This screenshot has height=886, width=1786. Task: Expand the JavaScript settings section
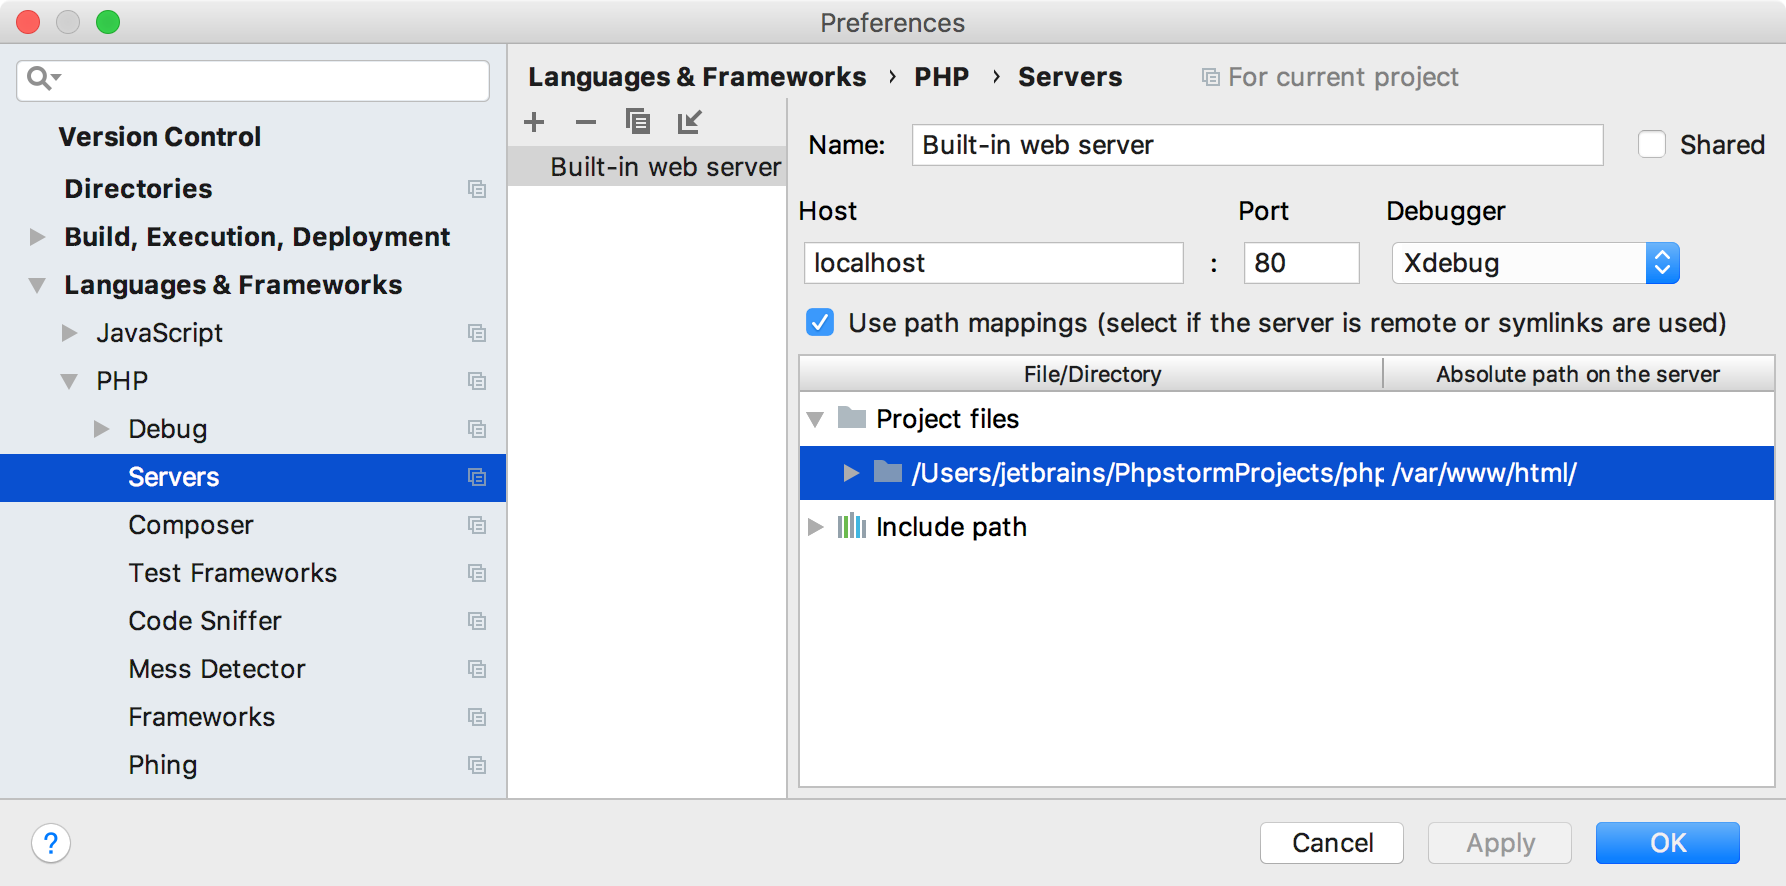[x=69, y=333]
